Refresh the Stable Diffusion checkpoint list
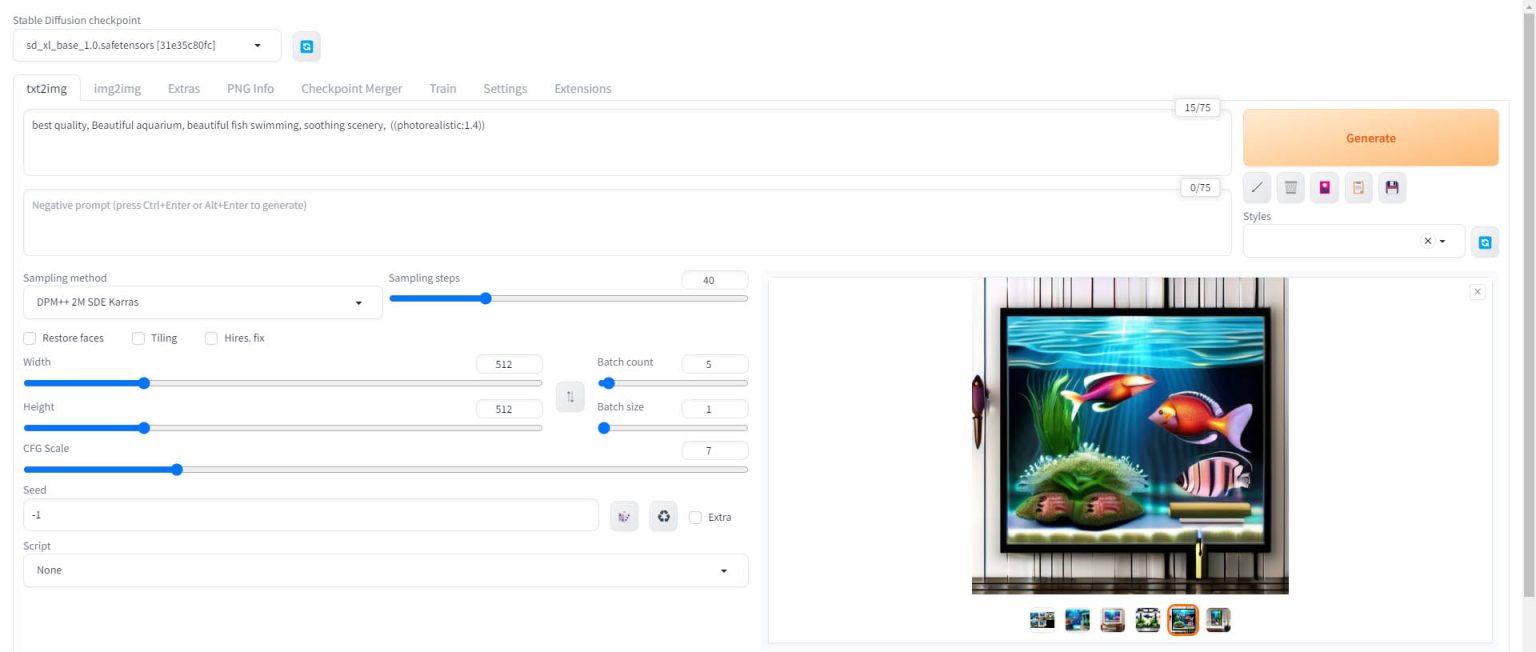The width and height of the screenshot is (1536, 652). point(306,46)
